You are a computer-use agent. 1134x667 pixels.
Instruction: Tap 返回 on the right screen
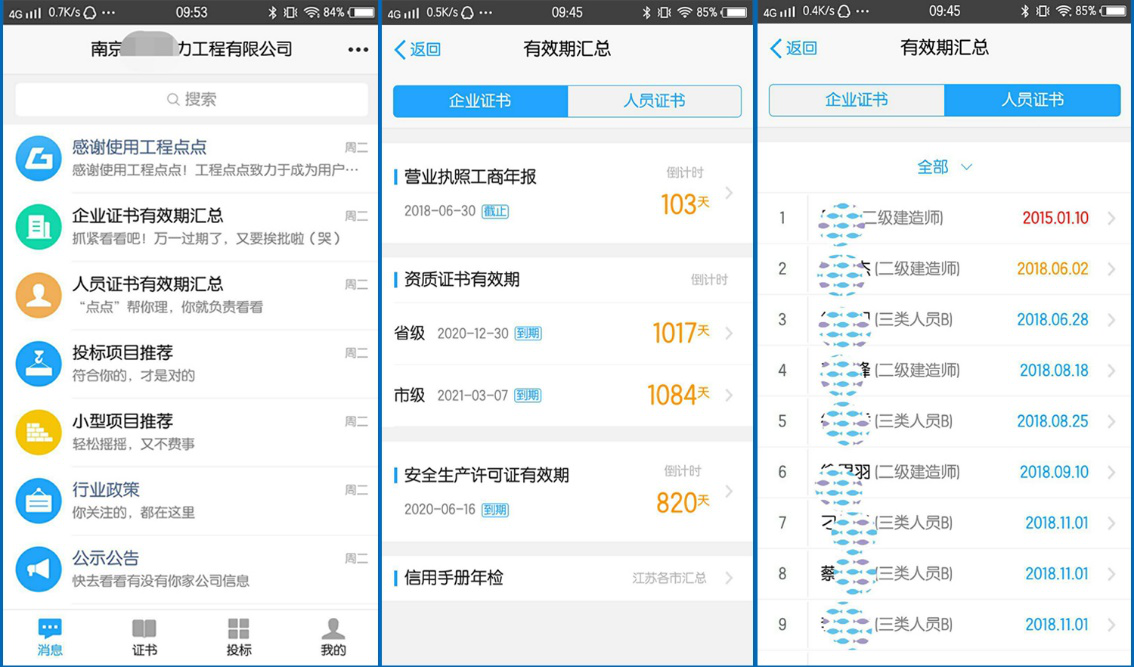pyautogui.click(x=793, y=48)
